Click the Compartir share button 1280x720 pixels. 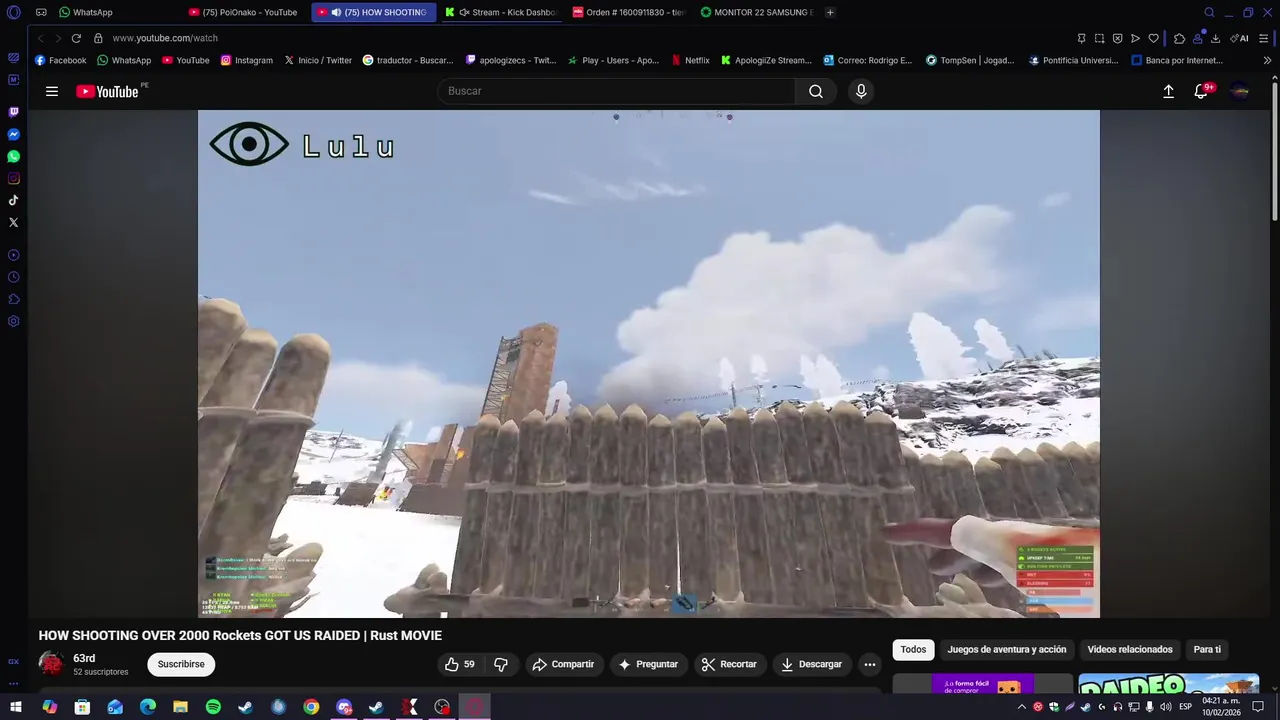pos(563,664)
